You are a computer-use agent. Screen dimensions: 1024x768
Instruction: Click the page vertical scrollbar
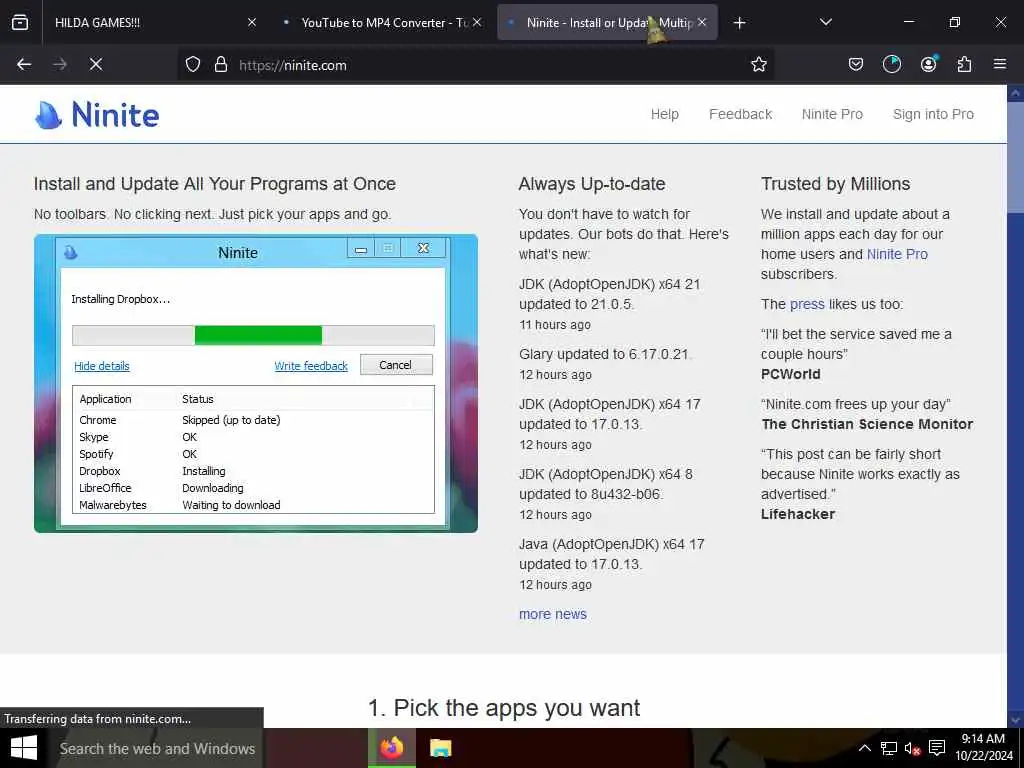1015,405
